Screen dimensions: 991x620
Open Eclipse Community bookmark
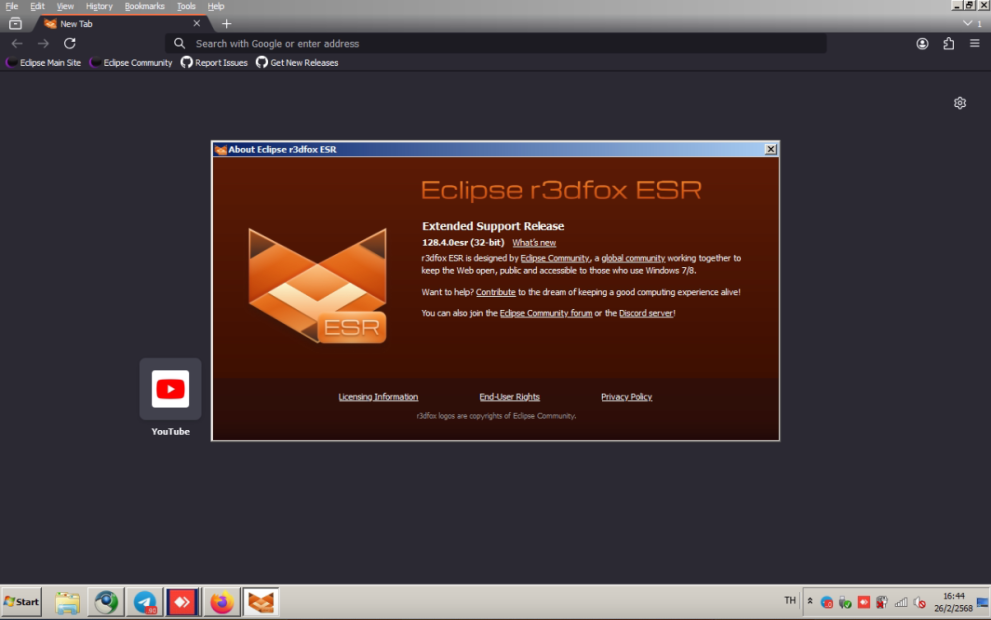tap(131, 63)
